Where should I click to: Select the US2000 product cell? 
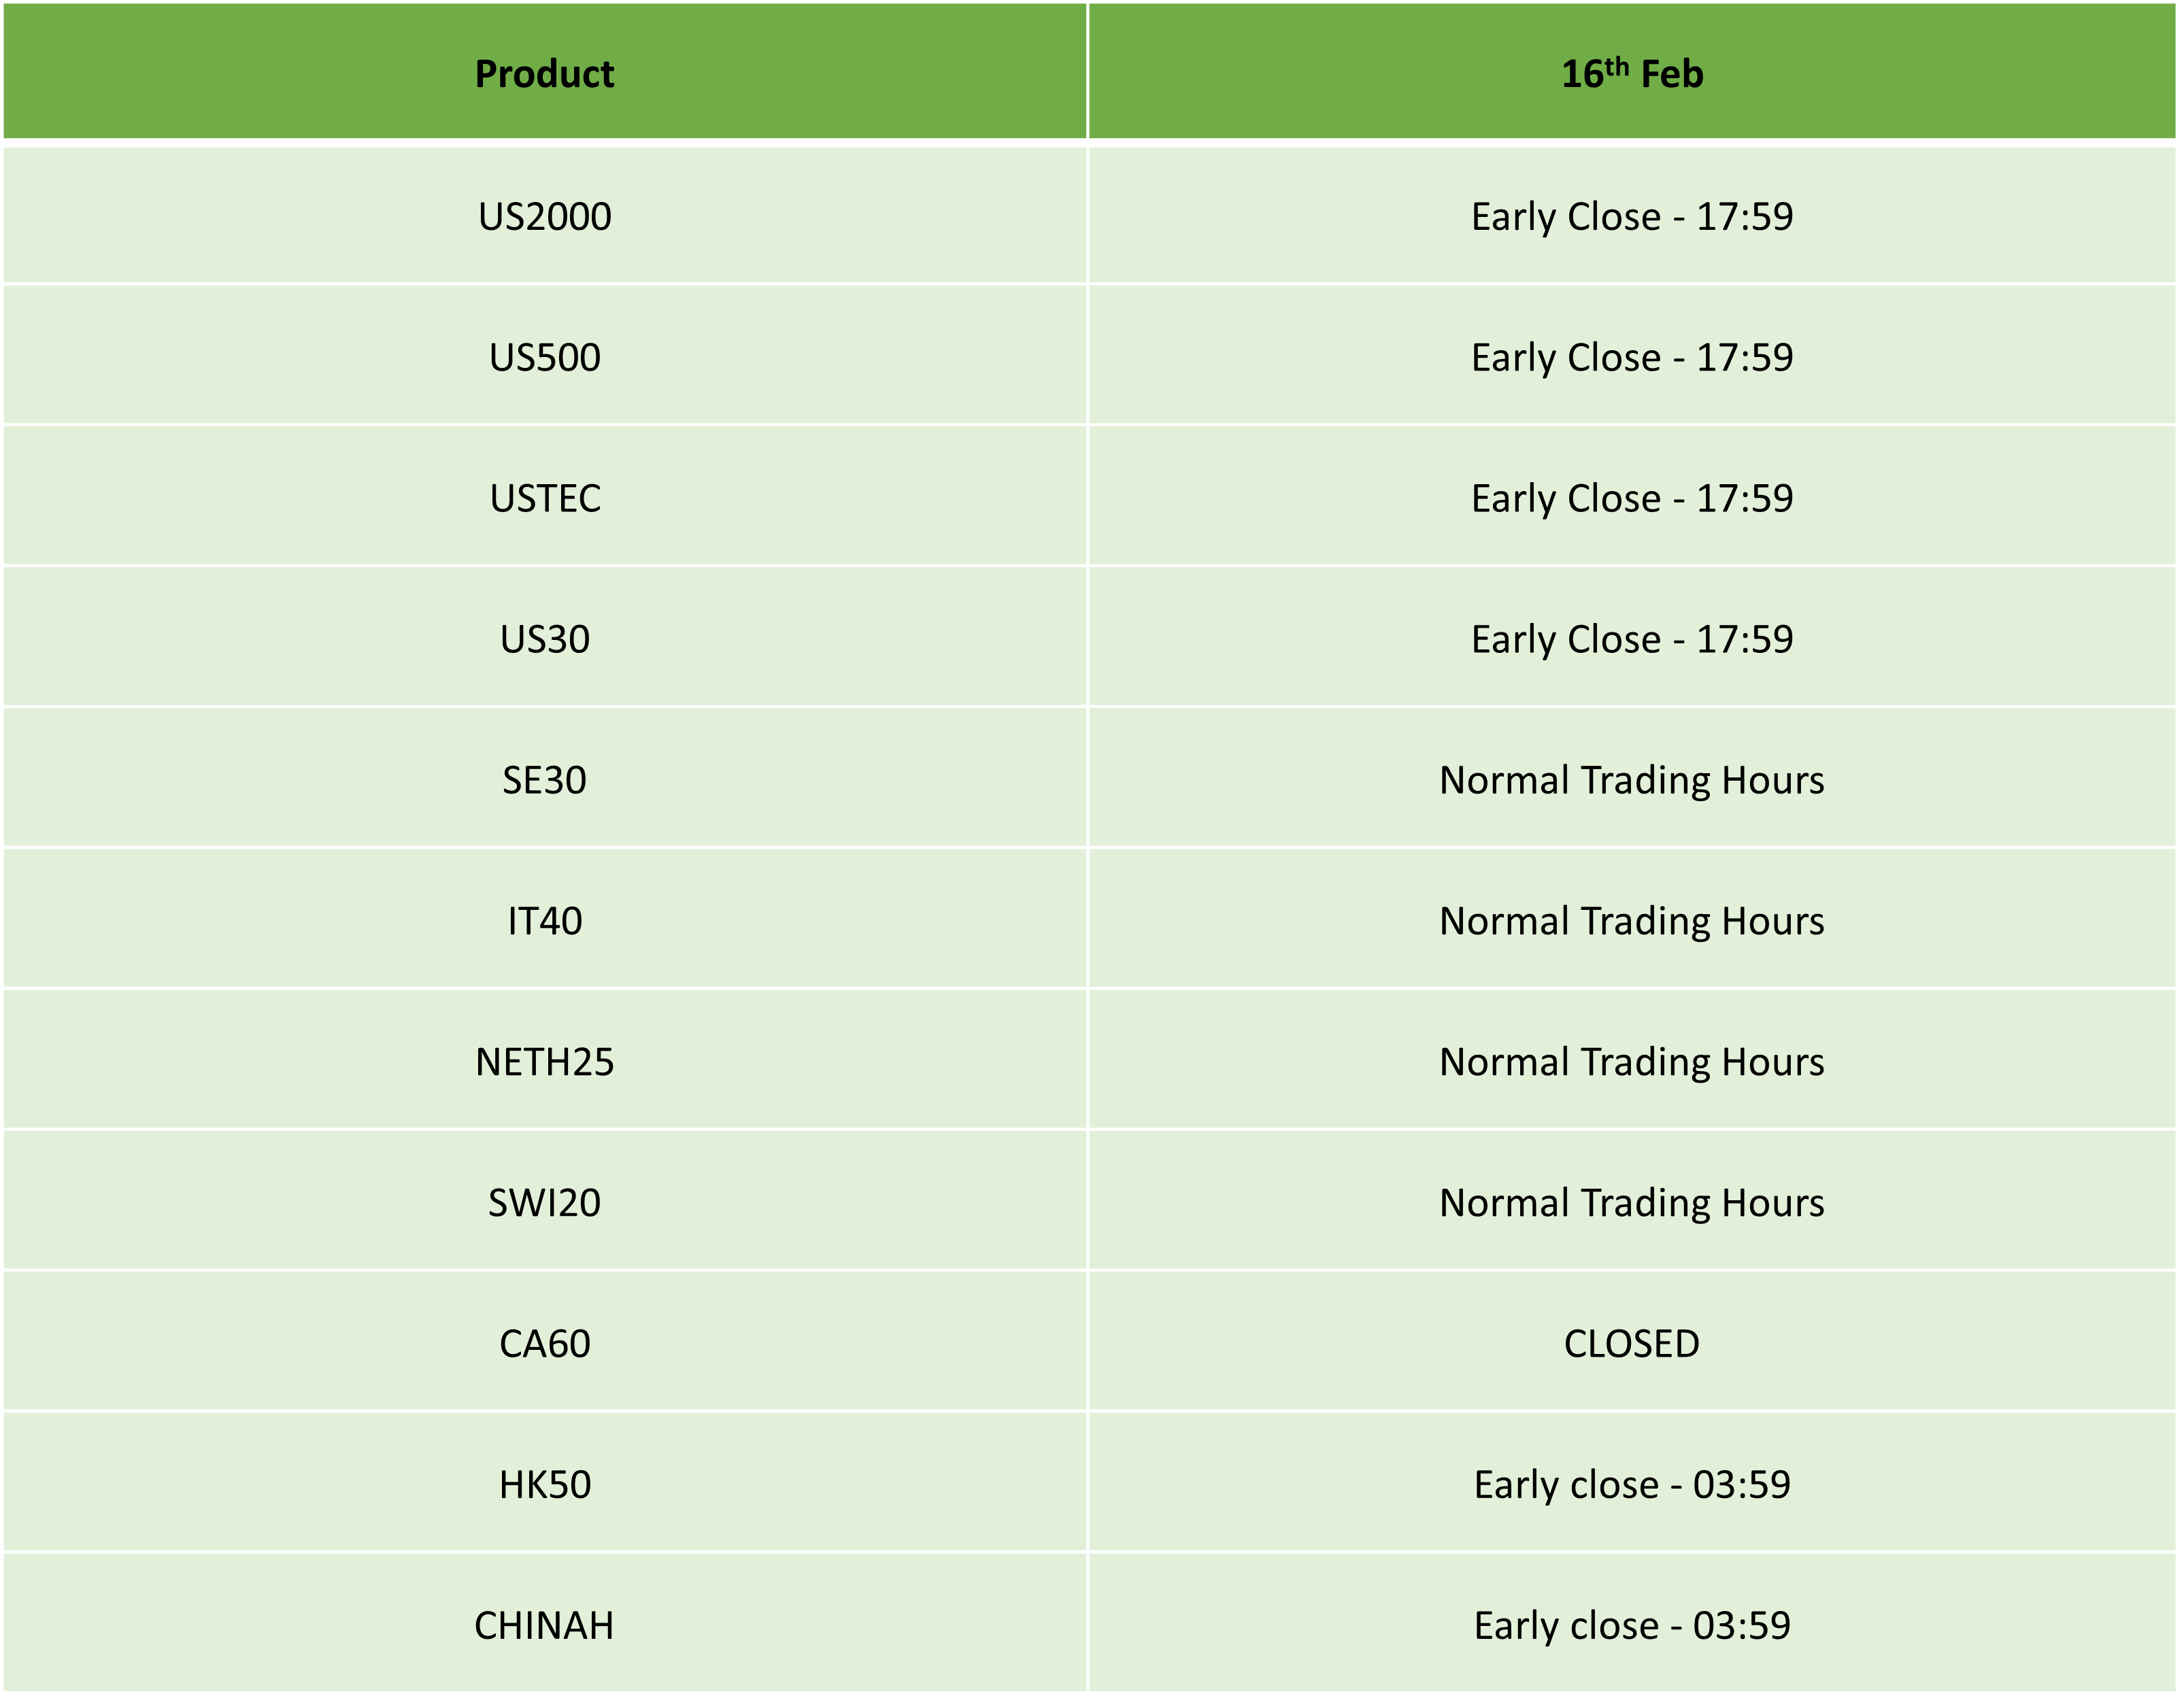(x=544, y=217)
